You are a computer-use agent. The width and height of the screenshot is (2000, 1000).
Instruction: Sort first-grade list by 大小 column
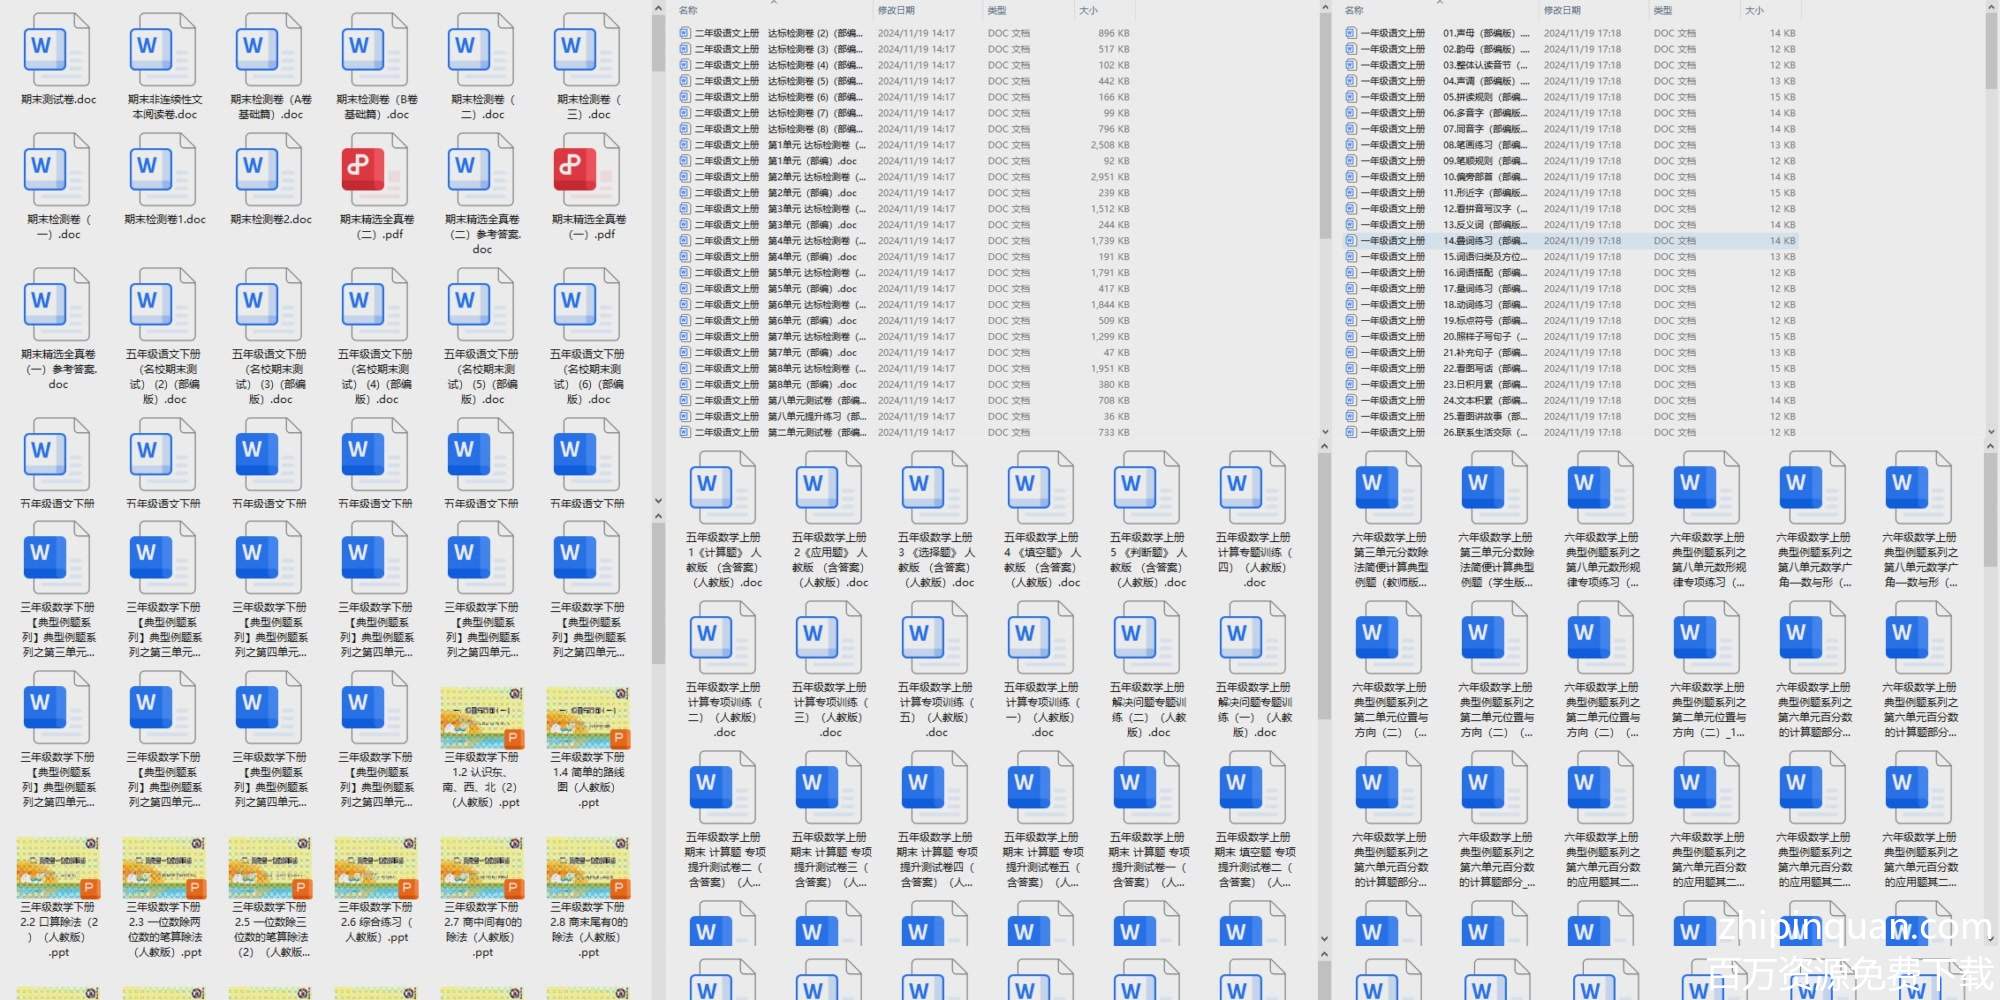pos(1754,10)
